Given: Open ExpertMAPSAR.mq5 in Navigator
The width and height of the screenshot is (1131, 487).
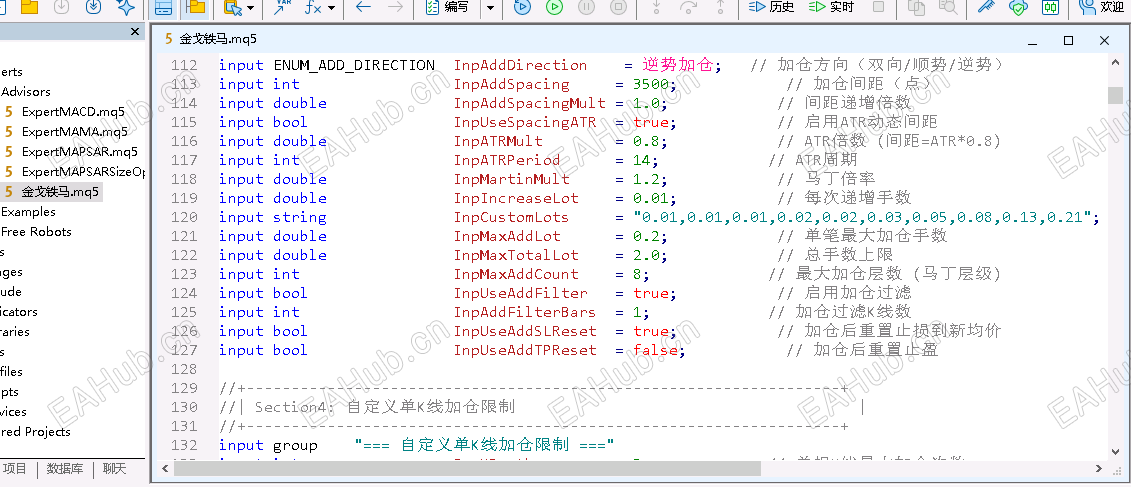Looking at the screenshot, I should [x=79, y=152].
